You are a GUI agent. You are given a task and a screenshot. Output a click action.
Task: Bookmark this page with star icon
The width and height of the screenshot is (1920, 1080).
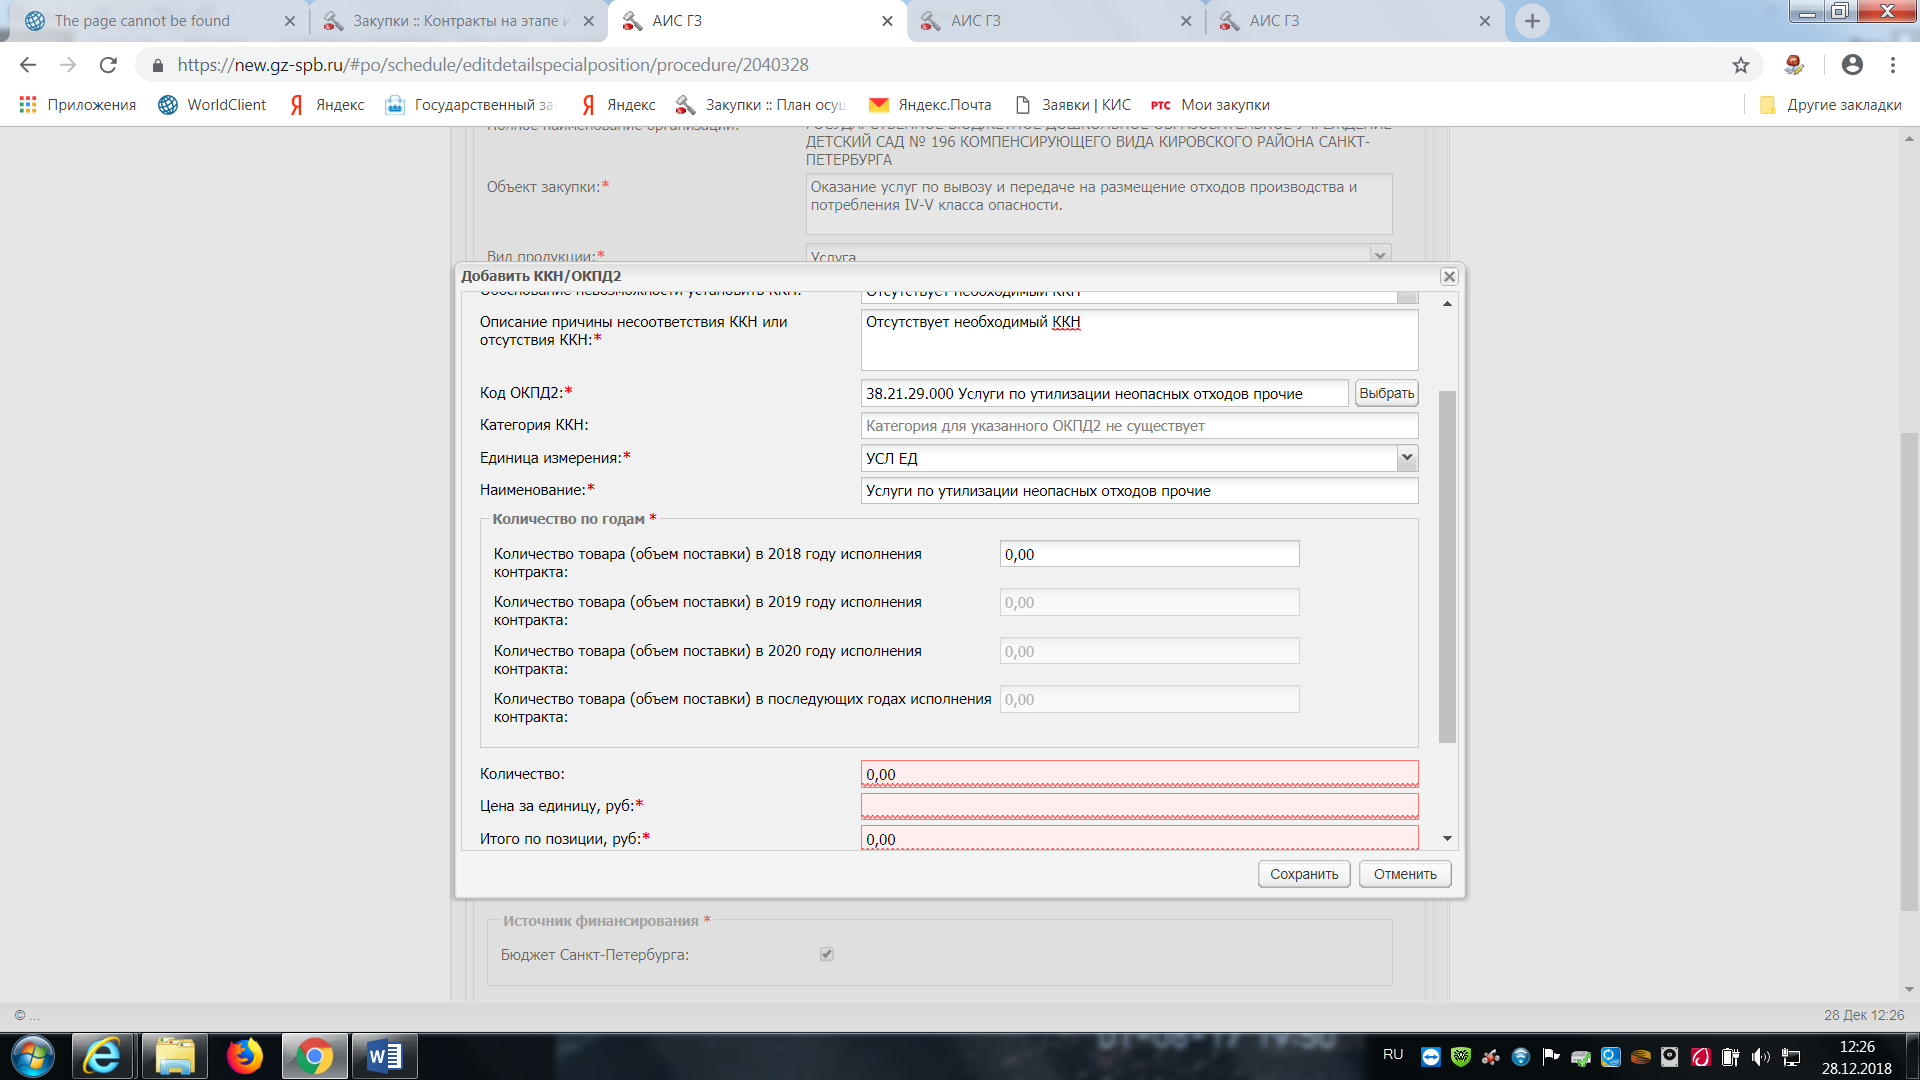click(1741, 65)
